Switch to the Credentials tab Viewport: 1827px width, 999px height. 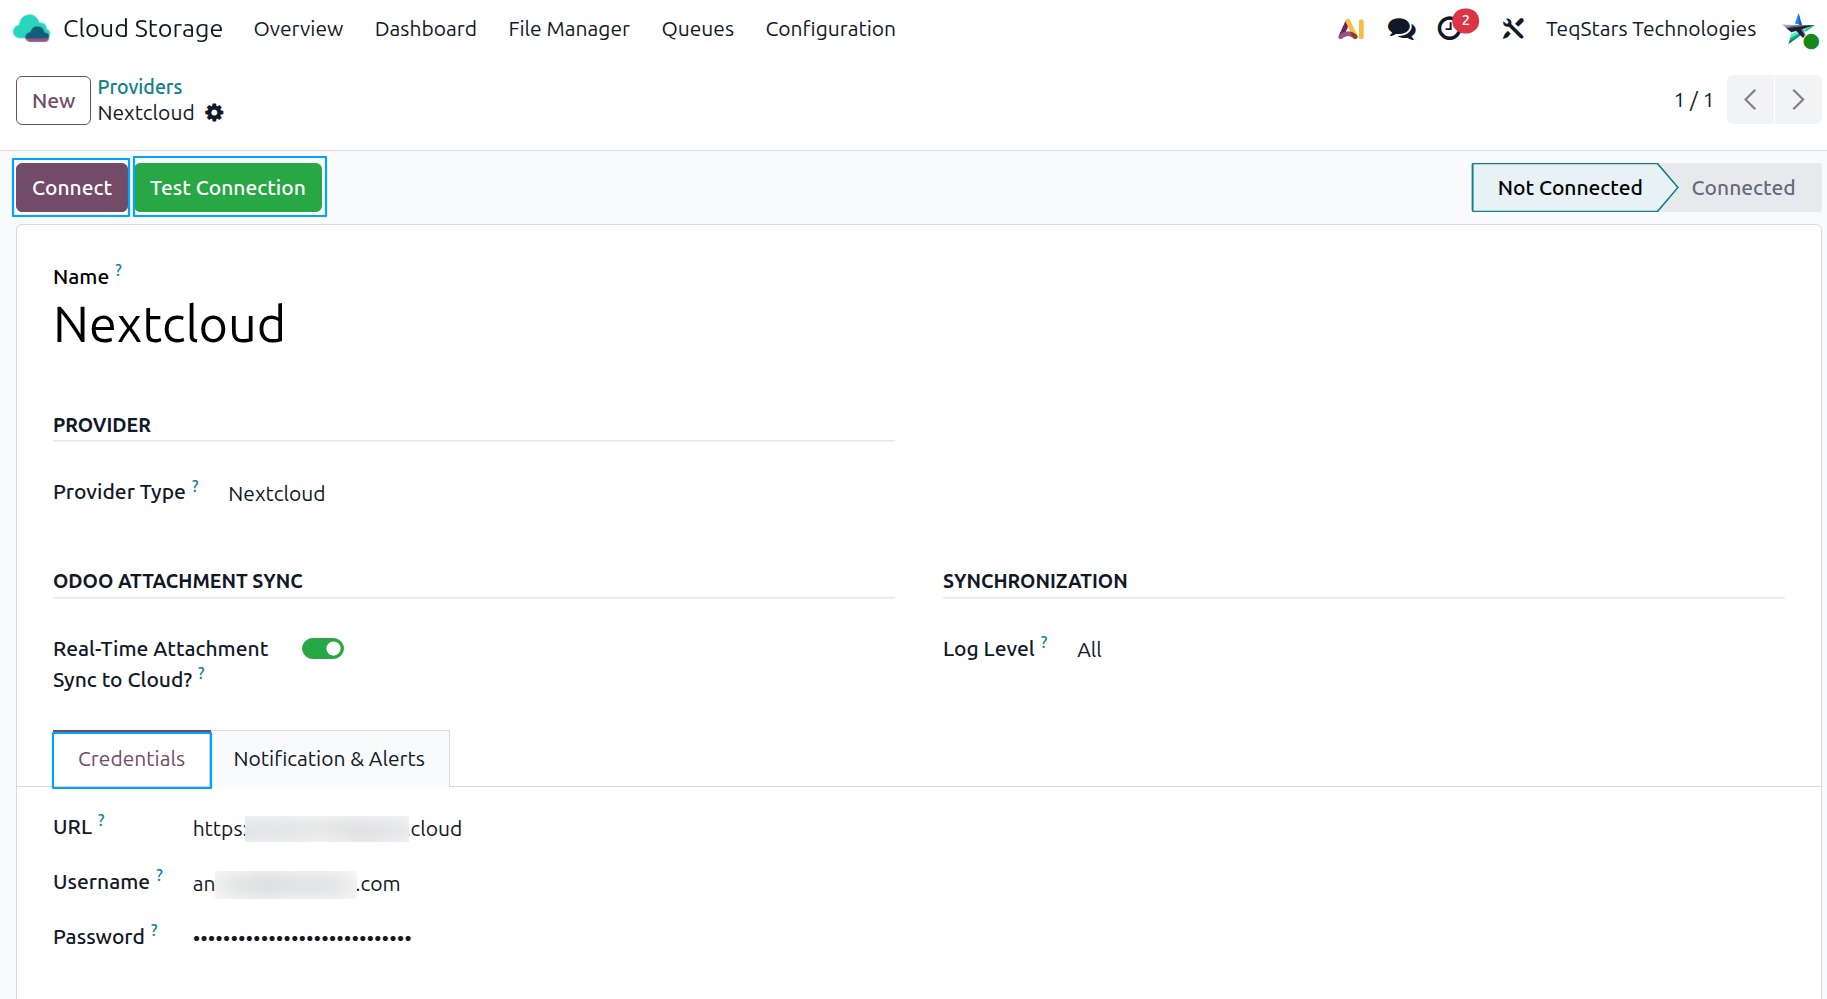point(132,759)
